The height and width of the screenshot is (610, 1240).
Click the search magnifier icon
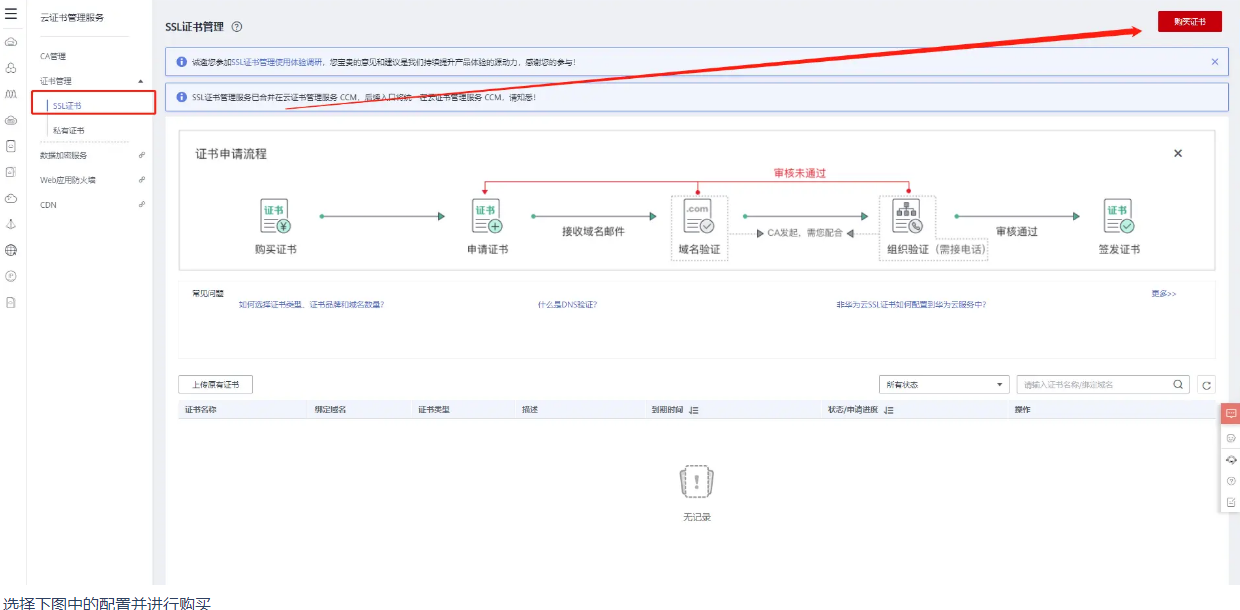pos(1178,384)
